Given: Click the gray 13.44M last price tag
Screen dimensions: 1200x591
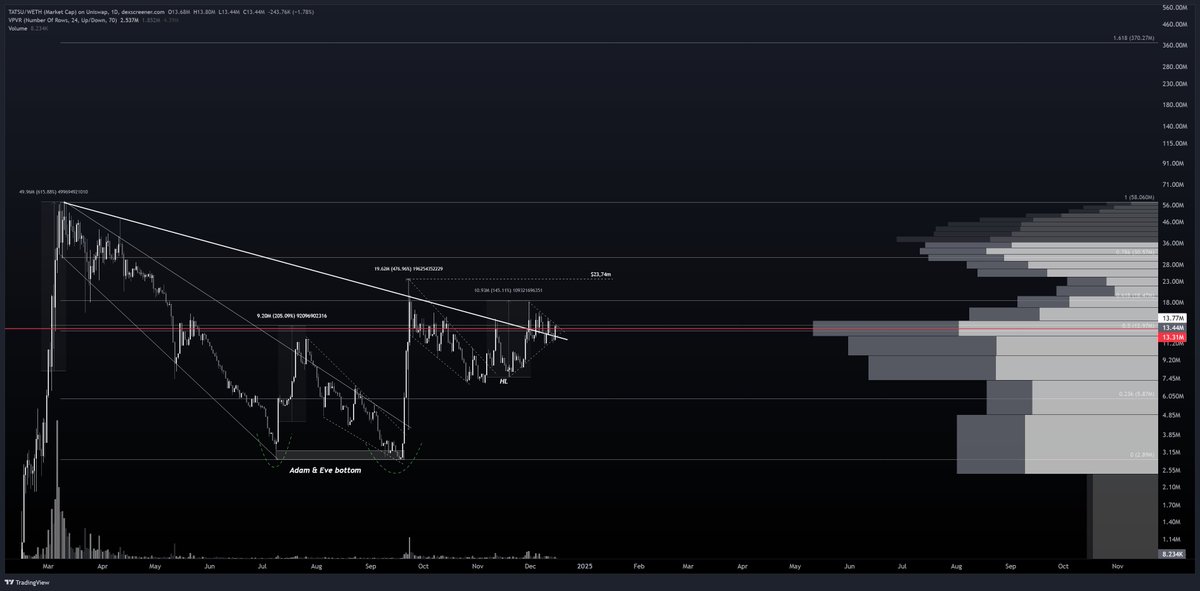Looking at the screenshot, I should click(1171, 328).
